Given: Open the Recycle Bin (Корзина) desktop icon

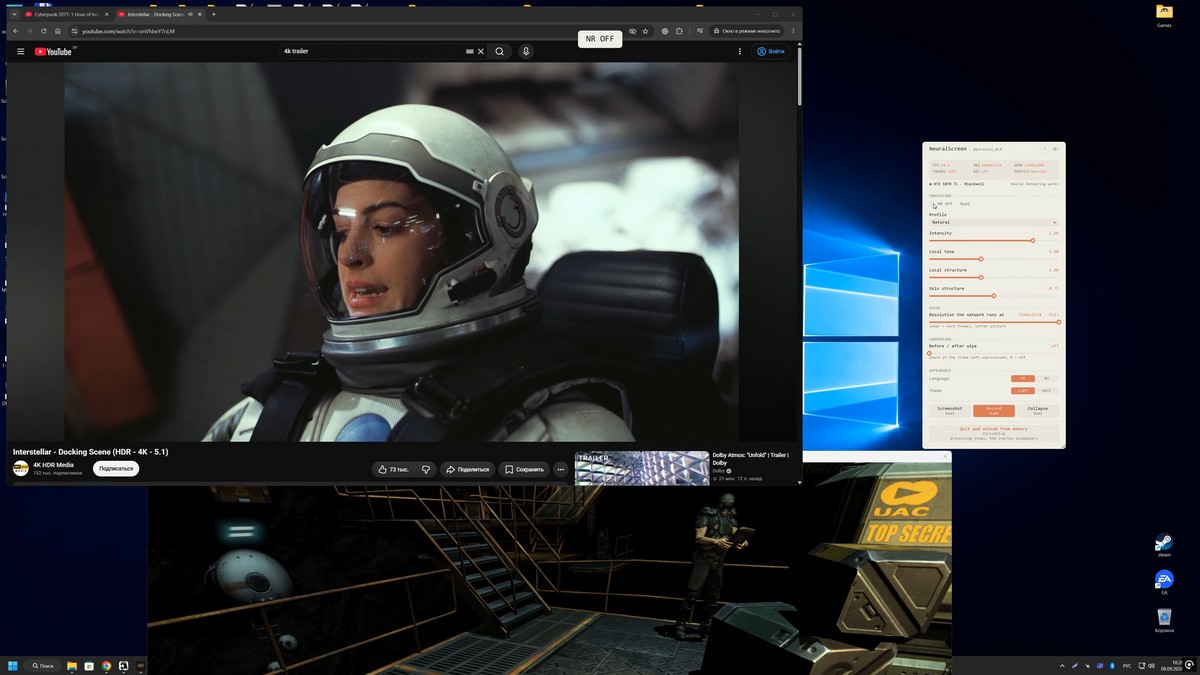Looking at the screenshot, I should (1163, 620).
